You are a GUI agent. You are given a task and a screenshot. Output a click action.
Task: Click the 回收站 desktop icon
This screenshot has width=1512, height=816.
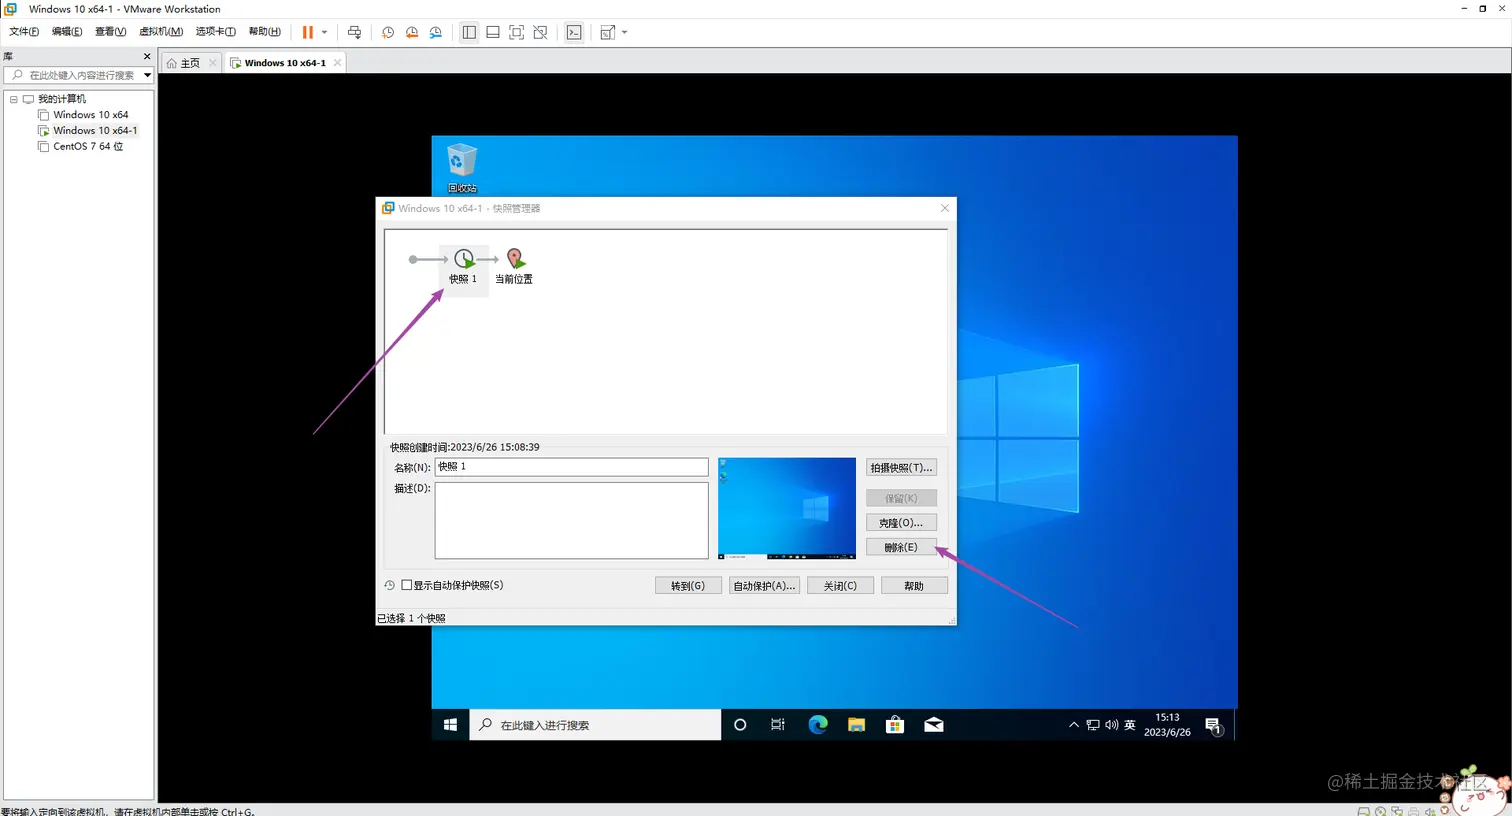(462, 168)
